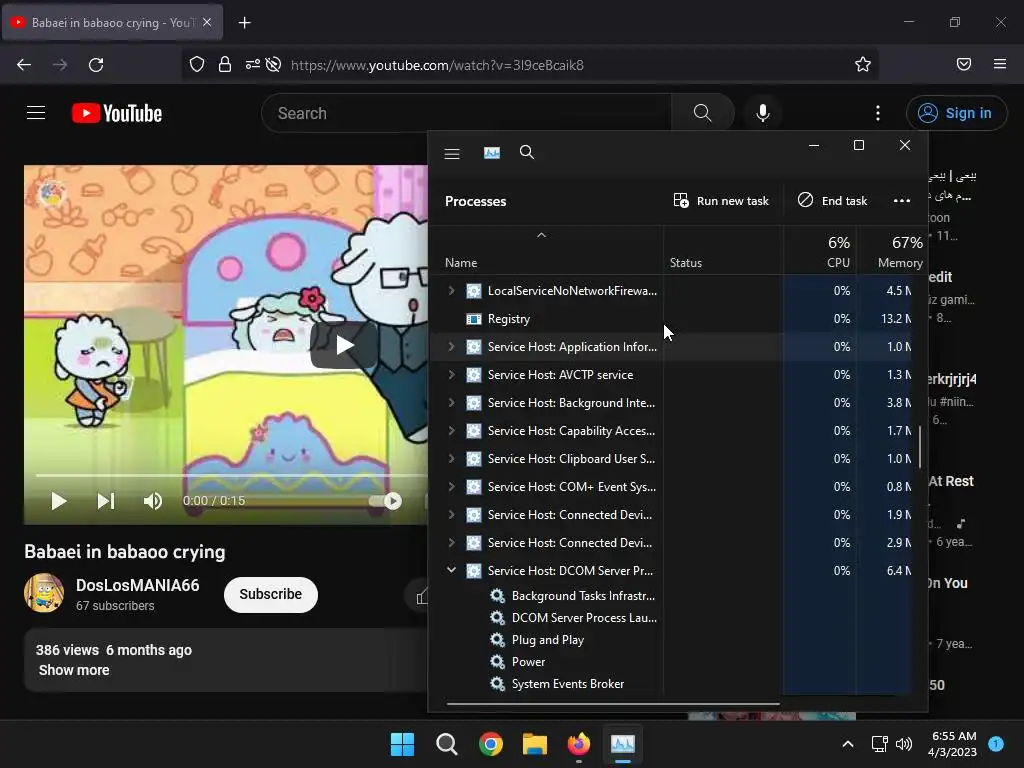This screenshot has height=768, width=1024.
Task: Open a new Firefox tab
Action: tap(244, 23)
